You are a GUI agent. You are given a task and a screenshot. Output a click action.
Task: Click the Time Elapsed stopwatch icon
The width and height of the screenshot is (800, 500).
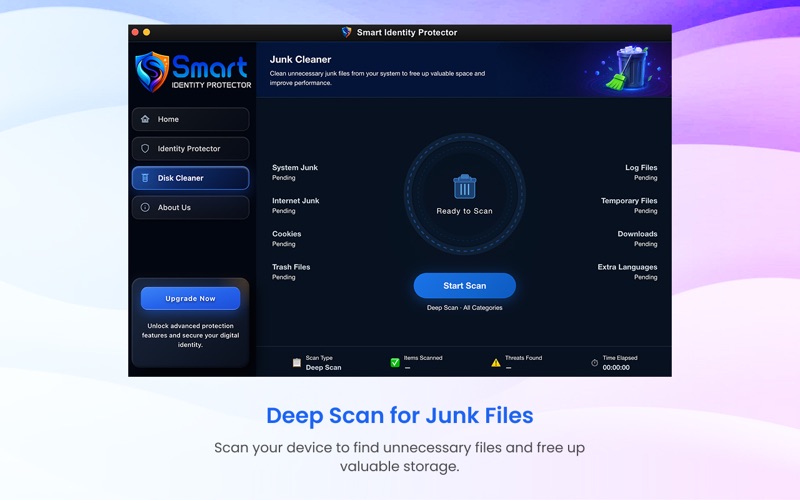click(594, 363)
